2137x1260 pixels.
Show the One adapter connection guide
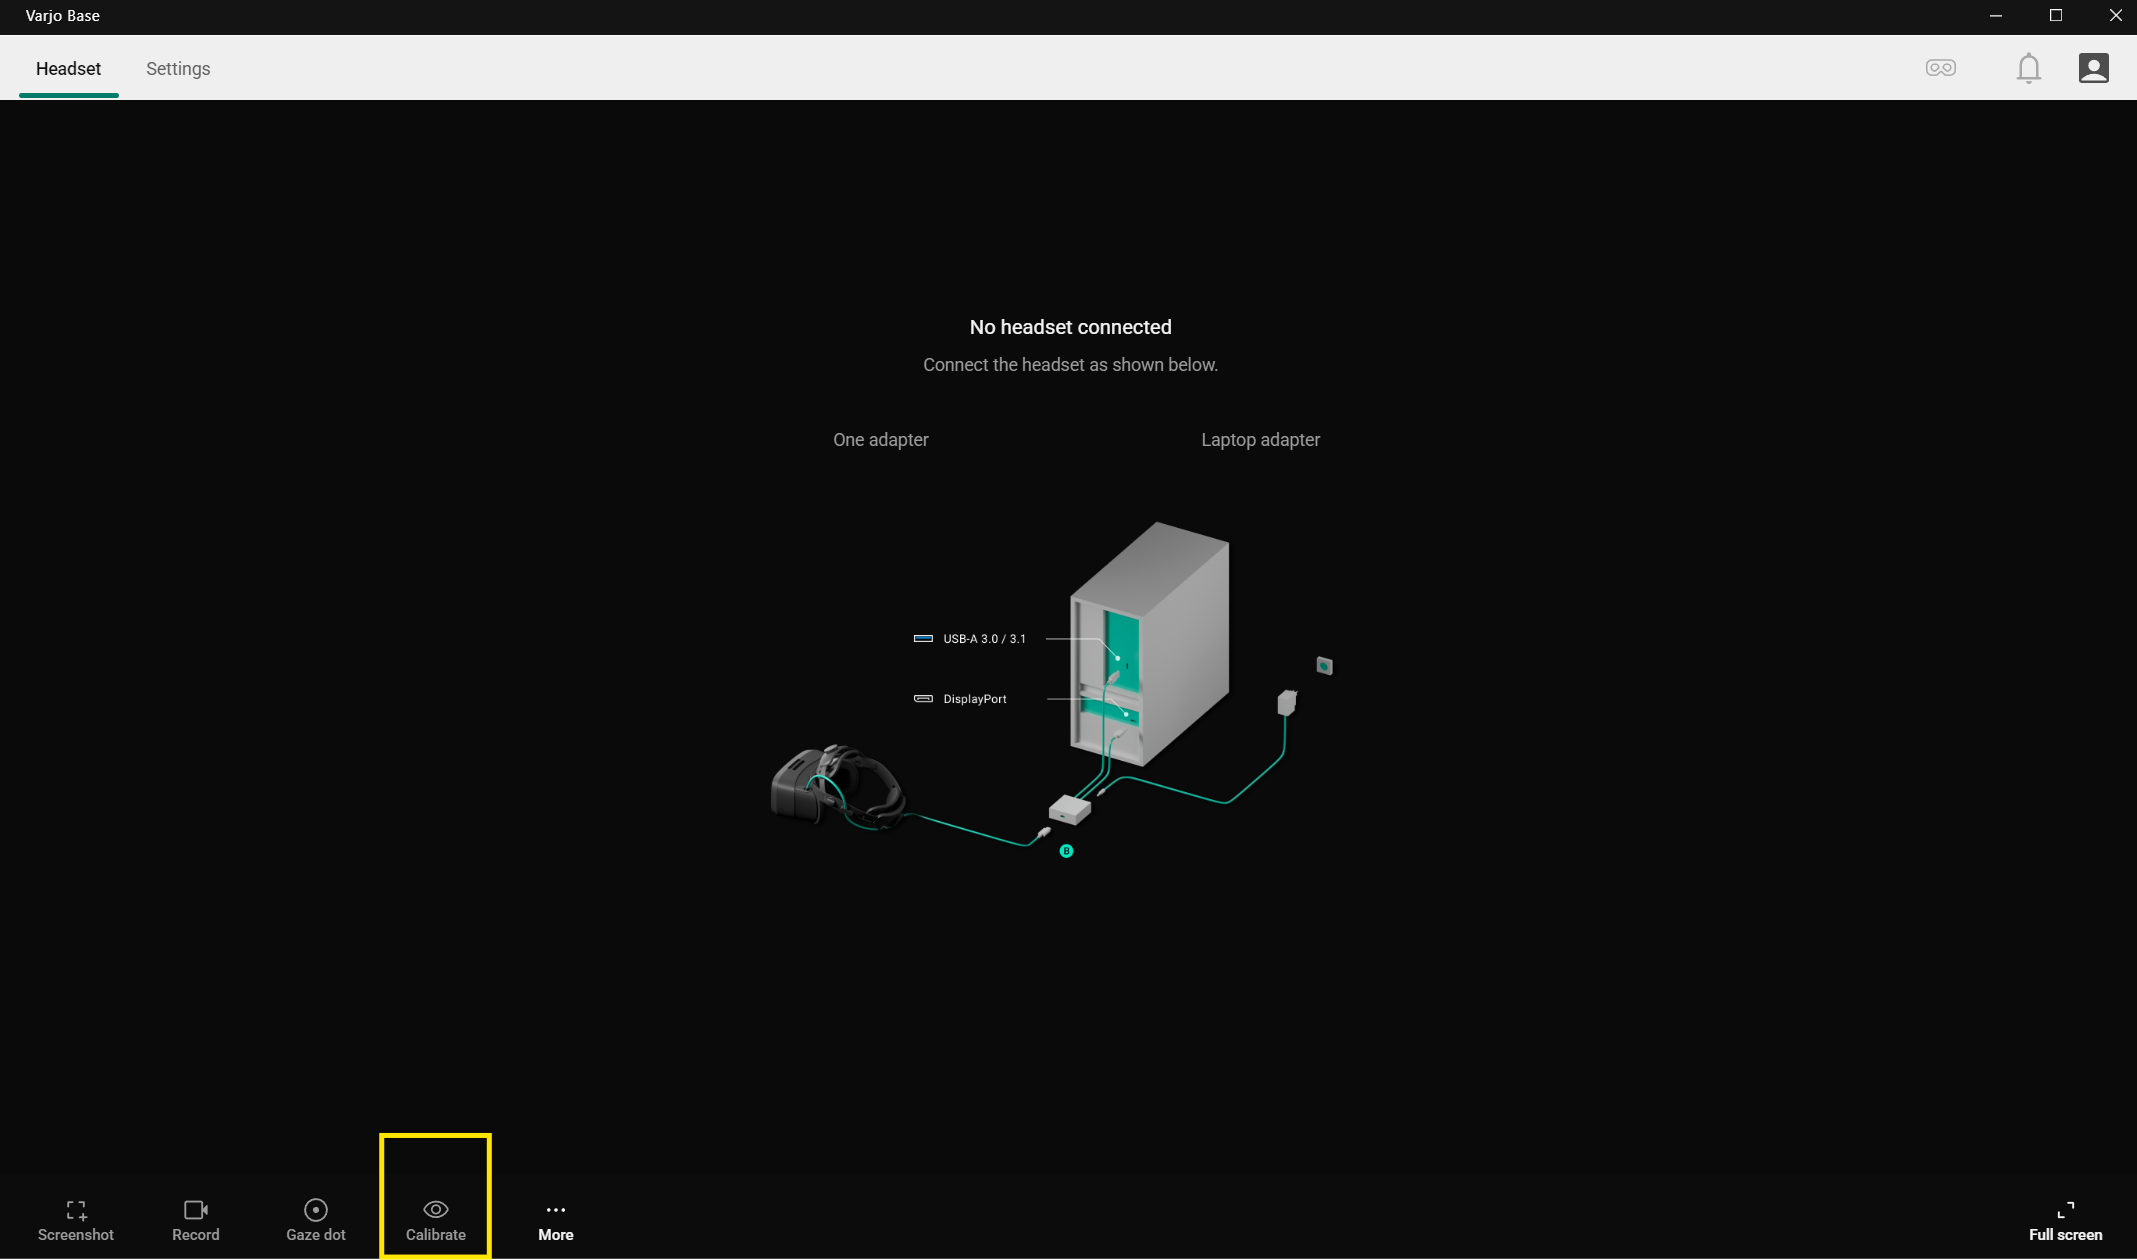click(x=881, y=440)
